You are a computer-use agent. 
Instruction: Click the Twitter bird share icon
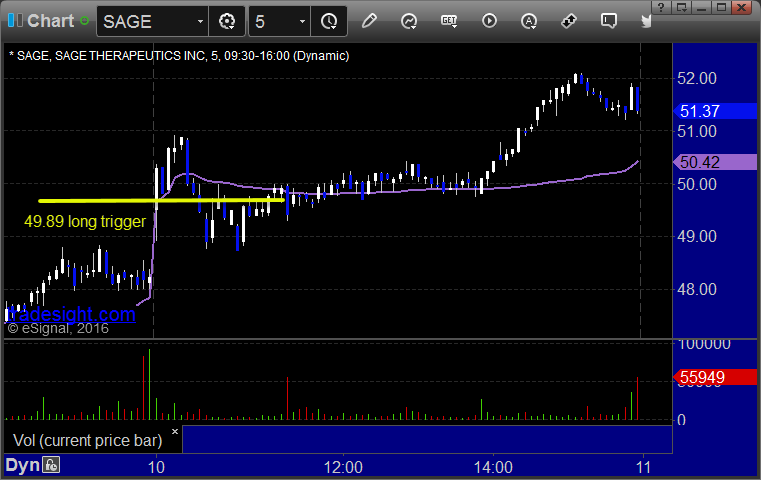646,21
